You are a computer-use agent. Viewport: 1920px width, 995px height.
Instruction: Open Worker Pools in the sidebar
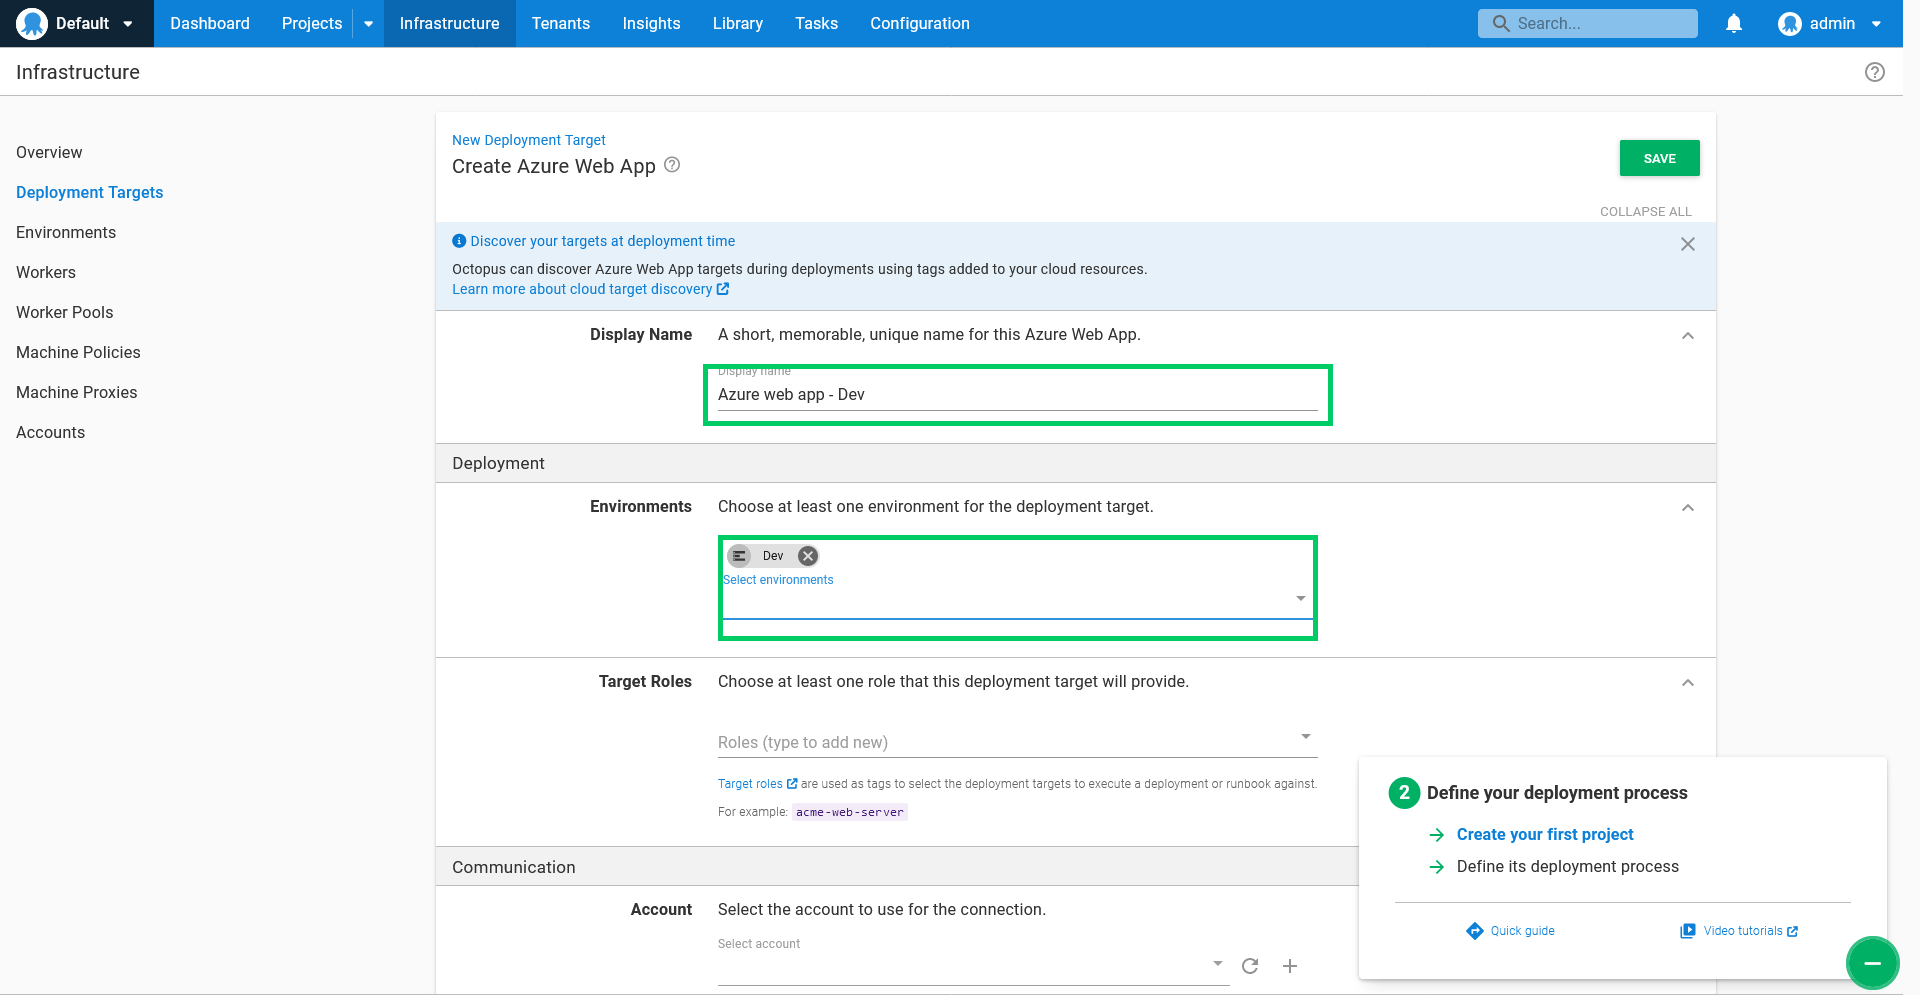(x=65, y=312)
